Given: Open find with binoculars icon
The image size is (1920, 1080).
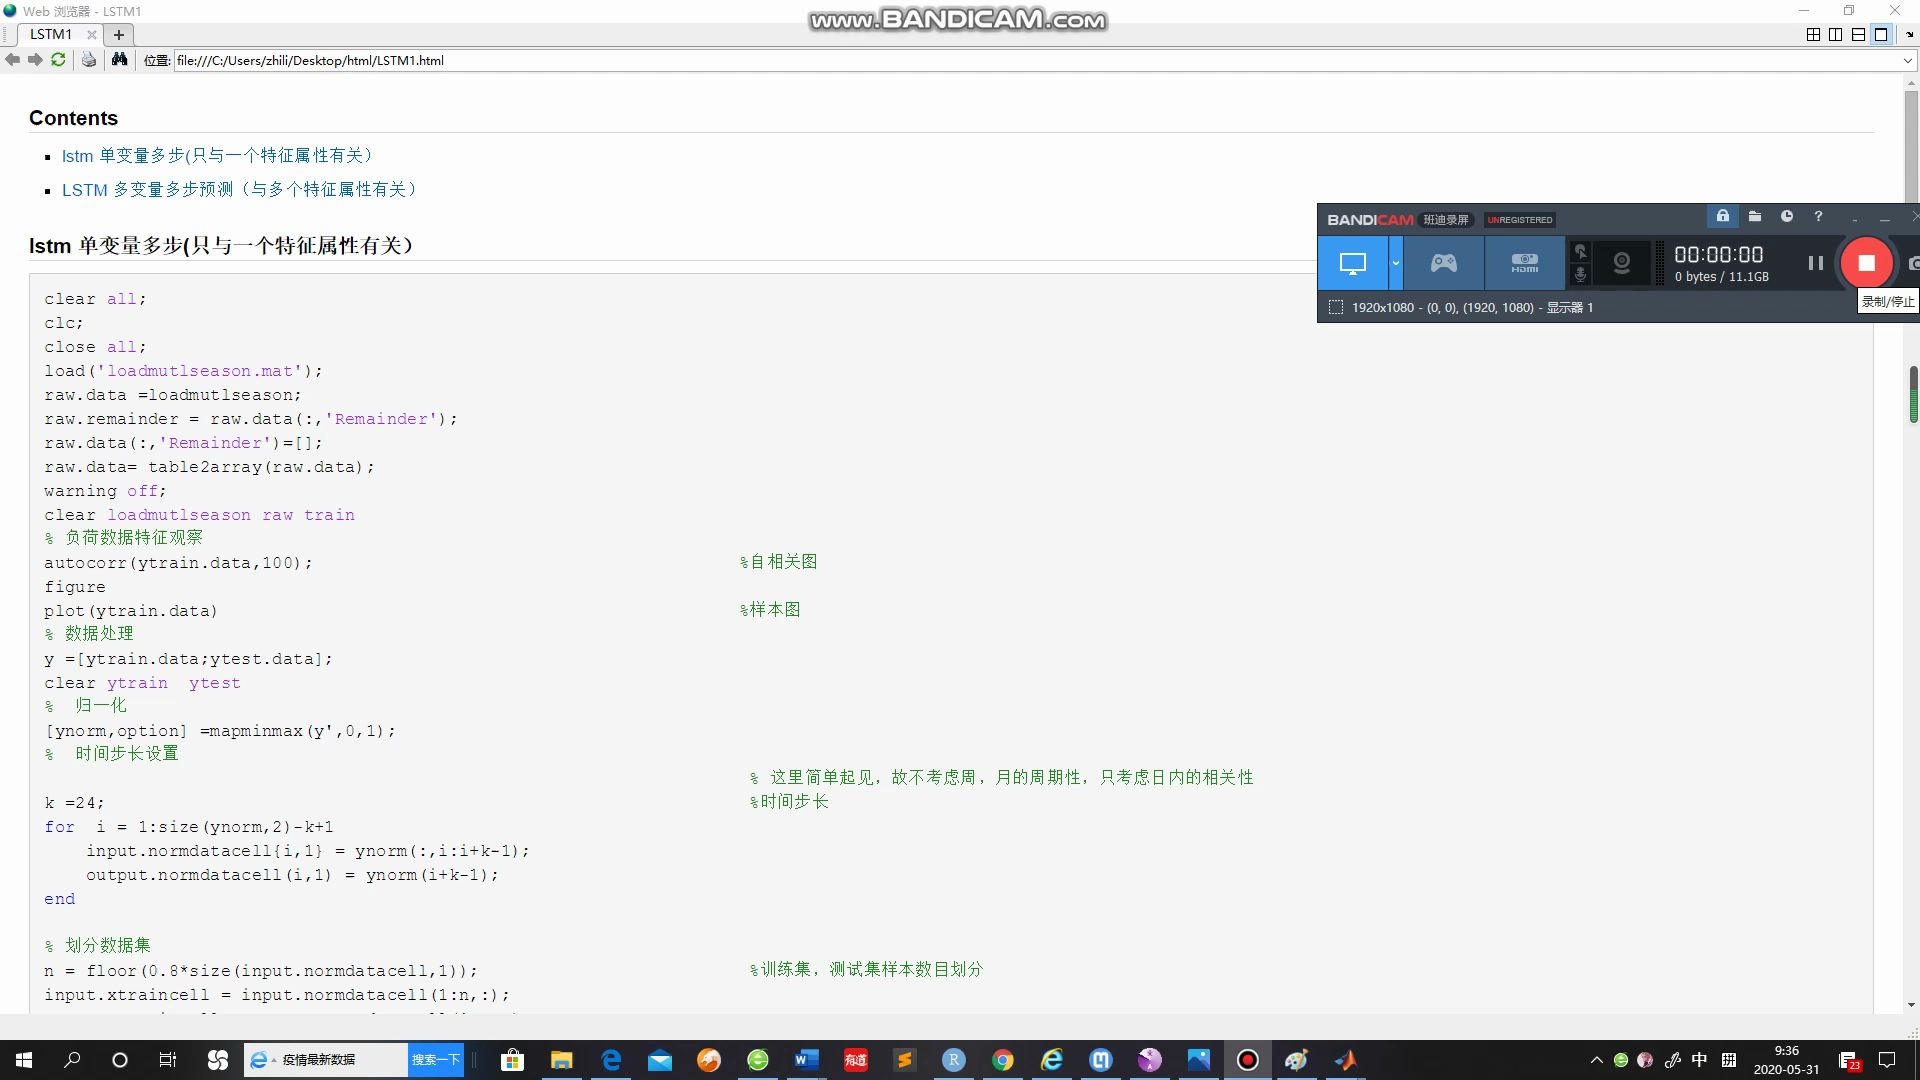Looking at the screenshot, I should pyautogui.click(x=119, y=60).
